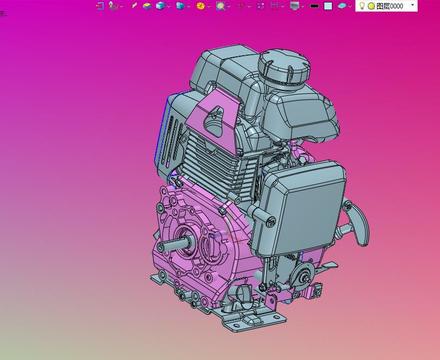Click the blue wireframe cube view icon
This screenshot has width=440, height=360.
161,6
